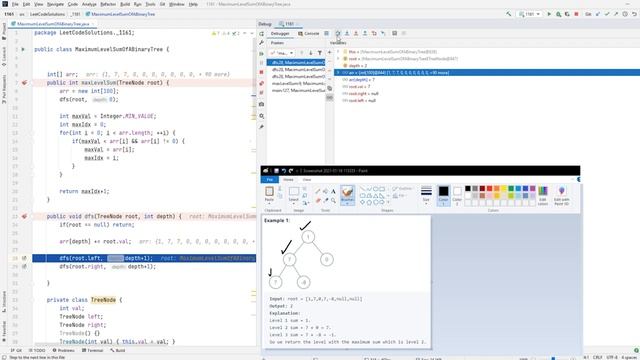Open the Build tool window button

(x=118, y=350)
